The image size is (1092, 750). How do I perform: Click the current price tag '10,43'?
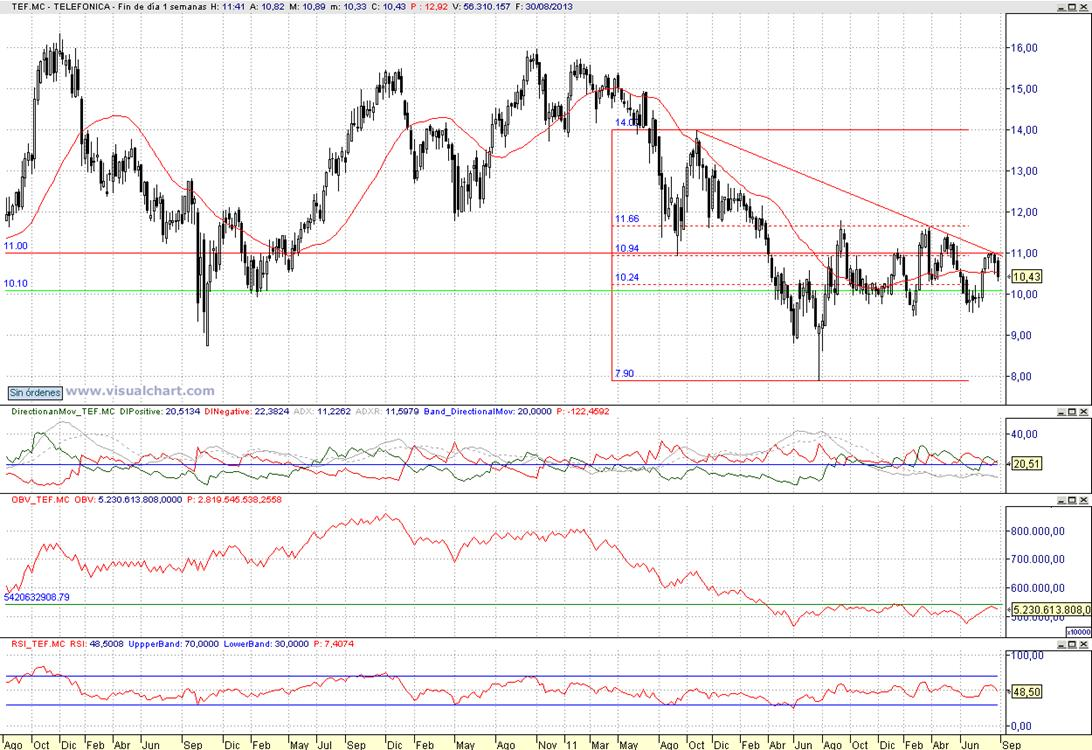tap(1027, 276)
